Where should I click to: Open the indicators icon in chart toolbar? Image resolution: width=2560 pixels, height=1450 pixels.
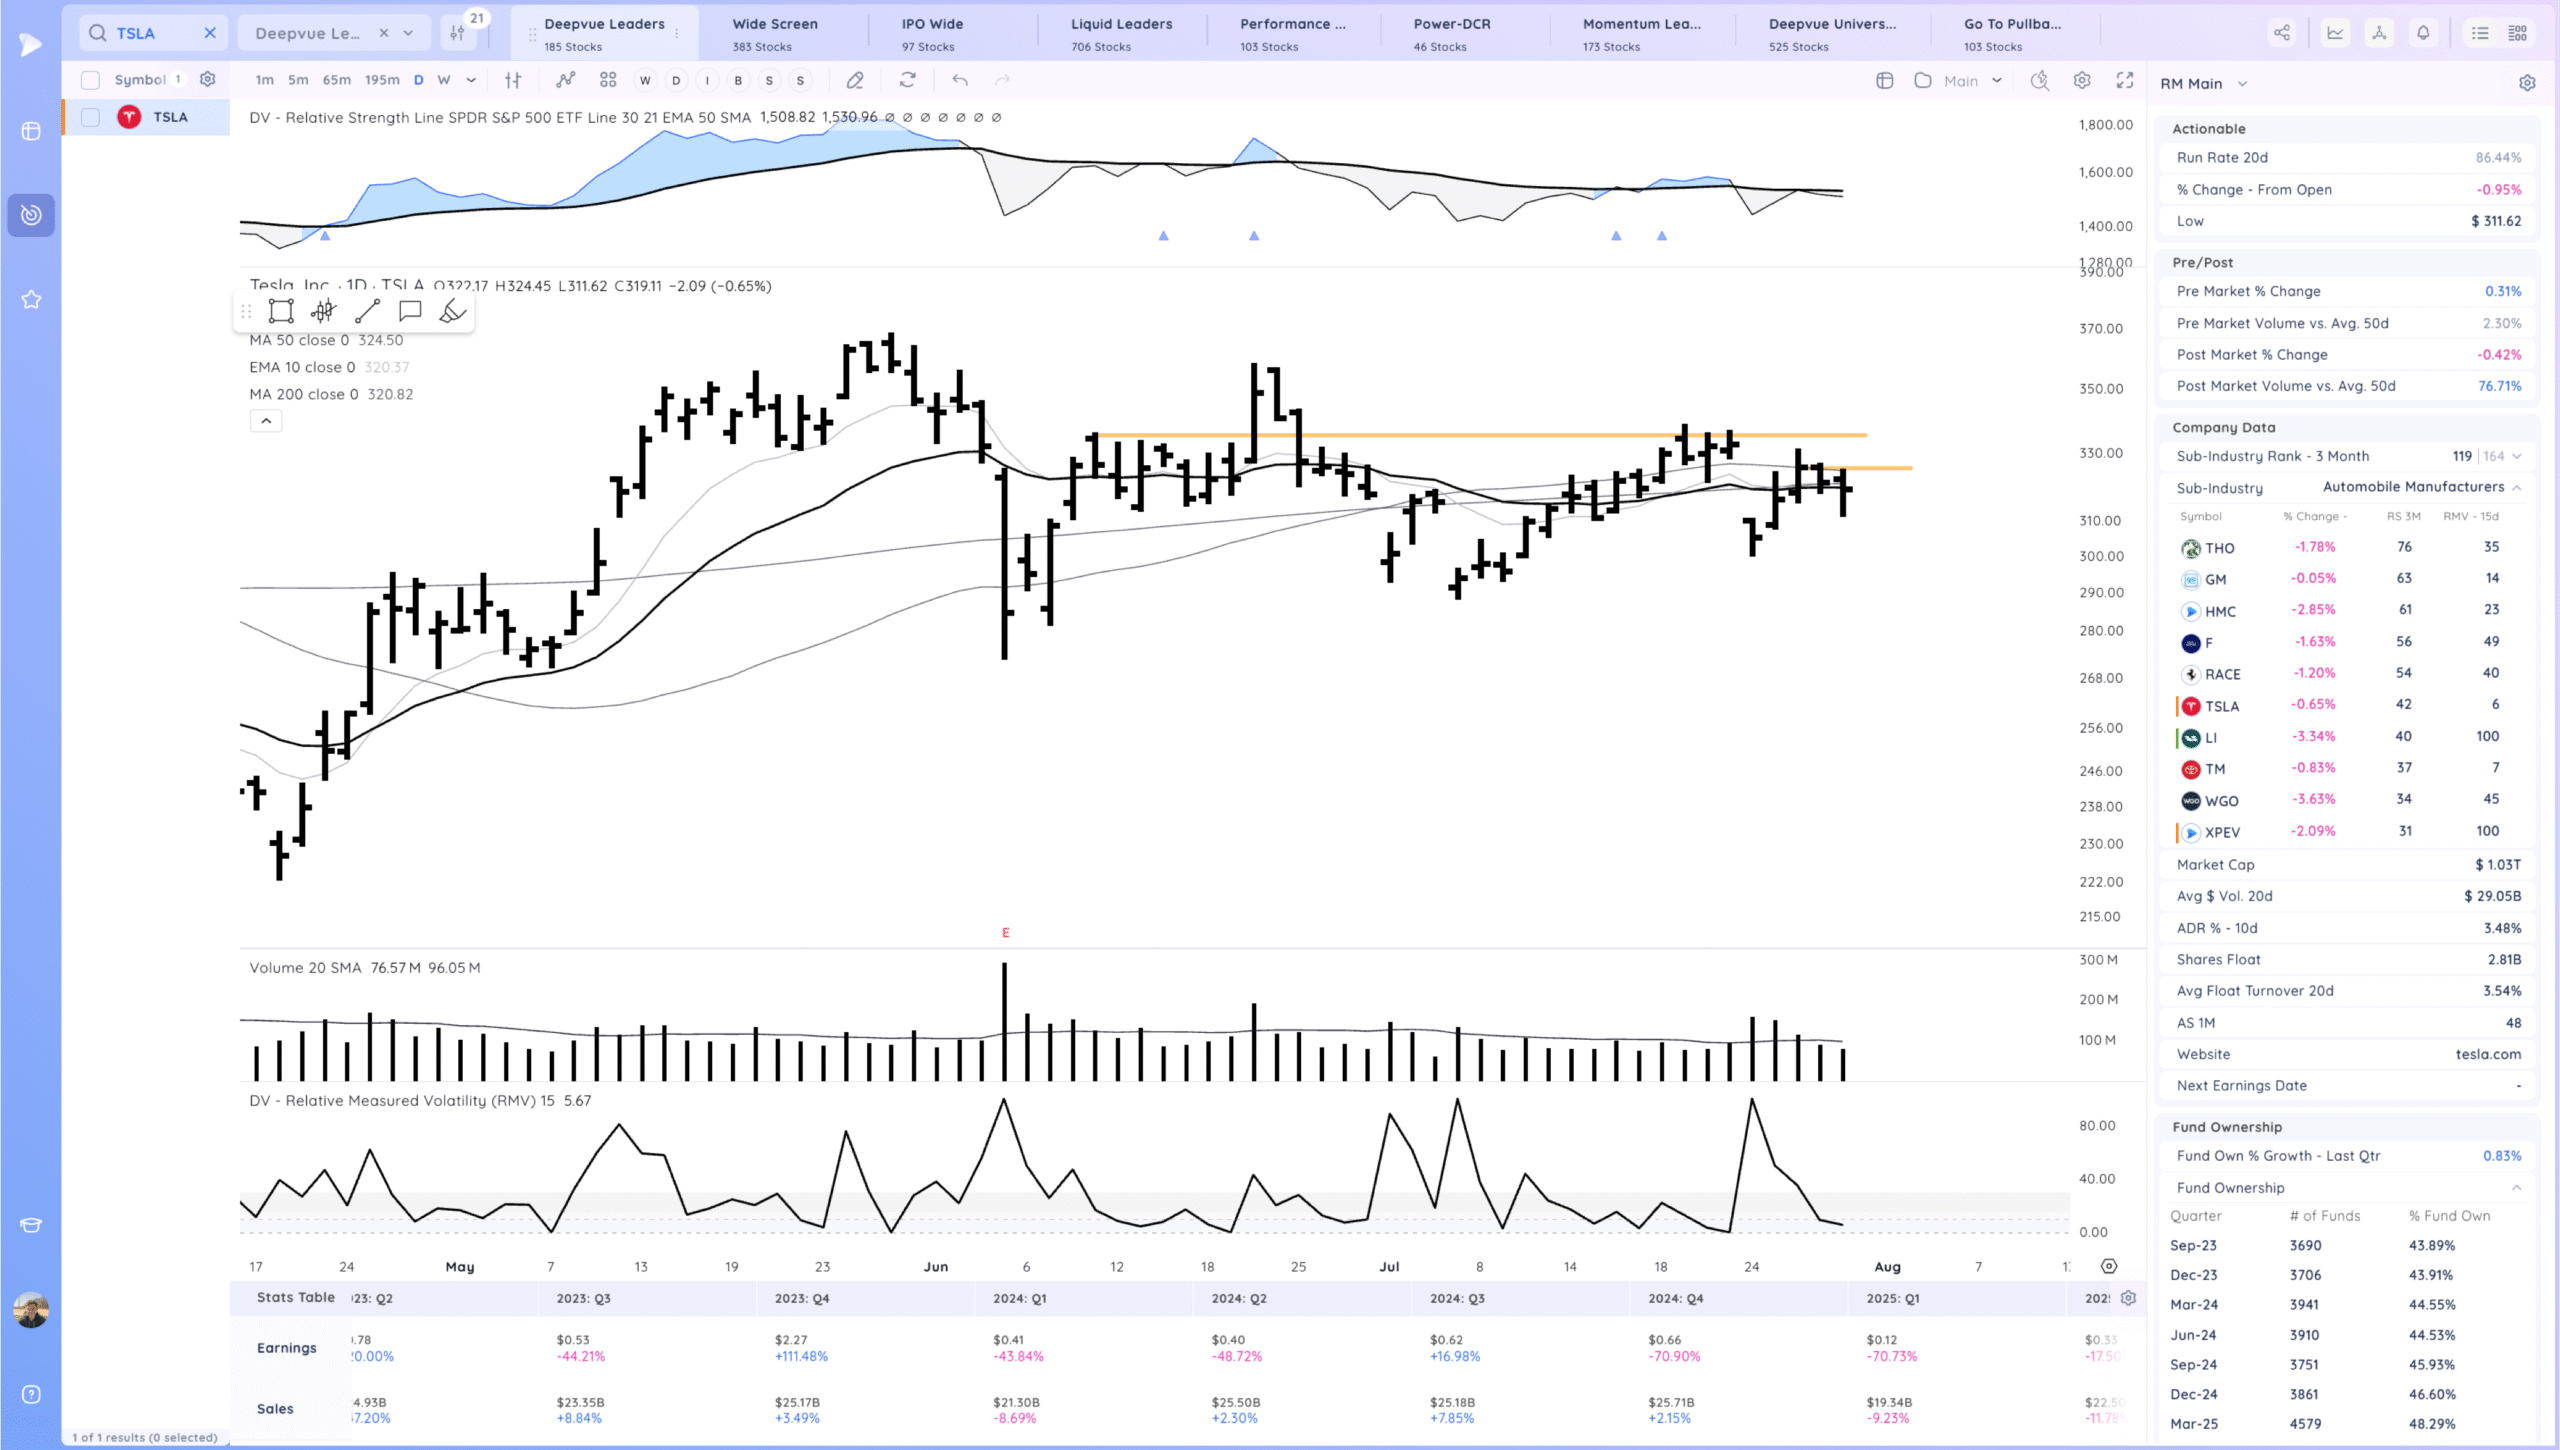(x=566, y=80)
